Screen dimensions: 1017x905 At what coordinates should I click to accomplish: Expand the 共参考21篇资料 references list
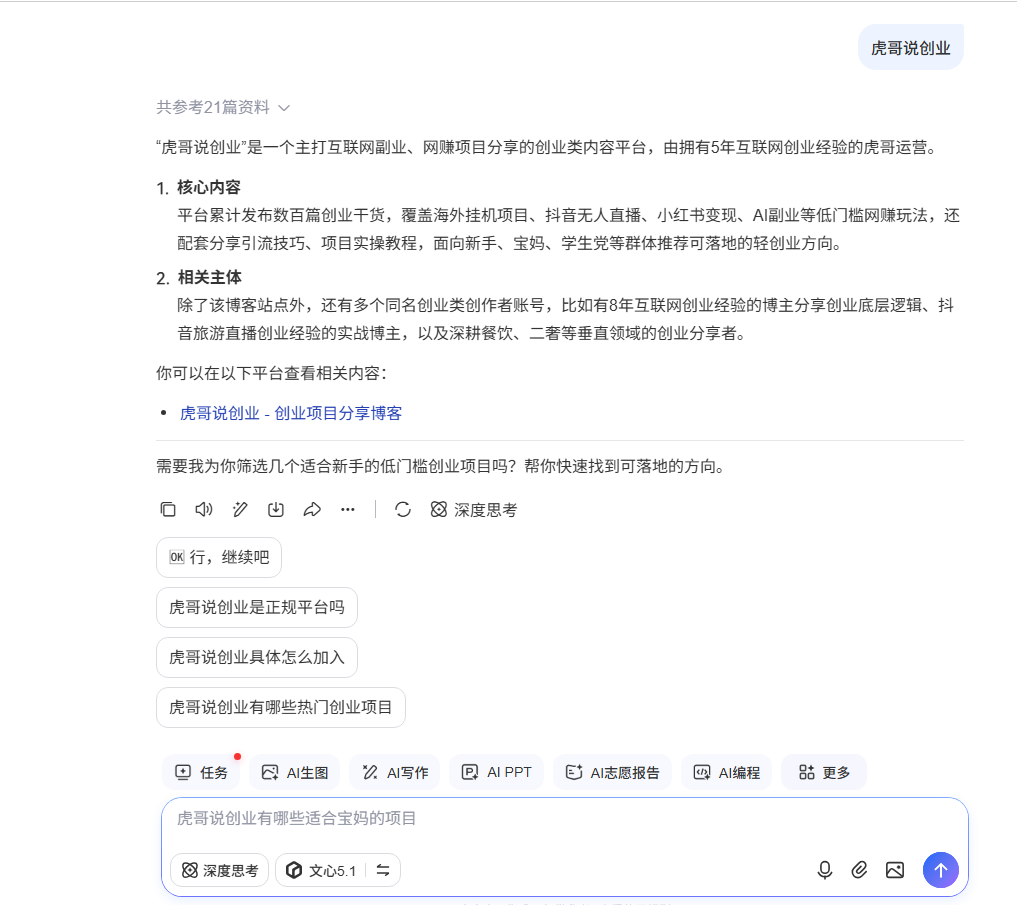point(222,107)
